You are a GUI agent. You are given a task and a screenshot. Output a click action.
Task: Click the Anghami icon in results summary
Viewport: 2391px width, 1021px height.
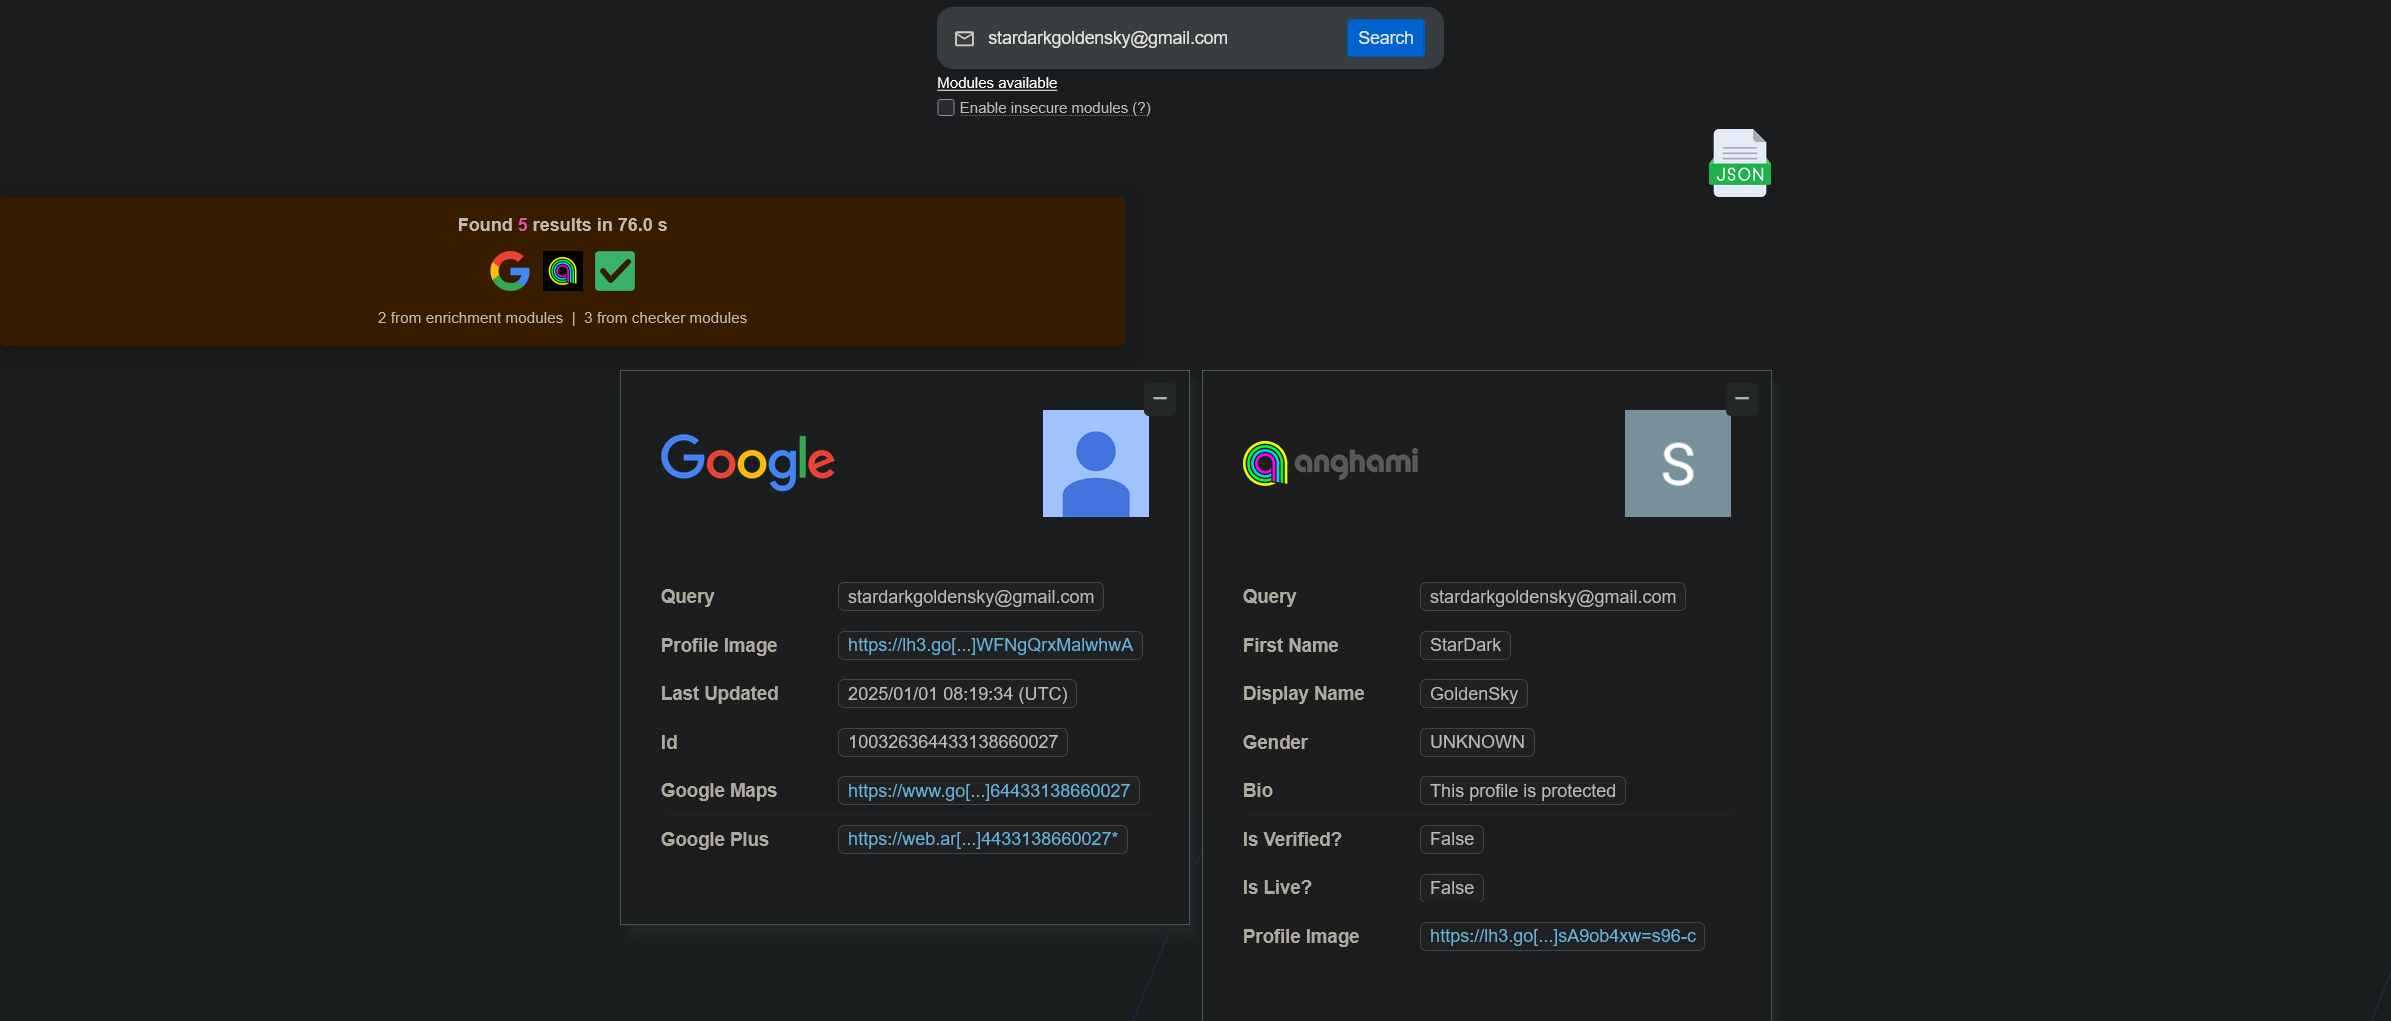pos(563,271)
